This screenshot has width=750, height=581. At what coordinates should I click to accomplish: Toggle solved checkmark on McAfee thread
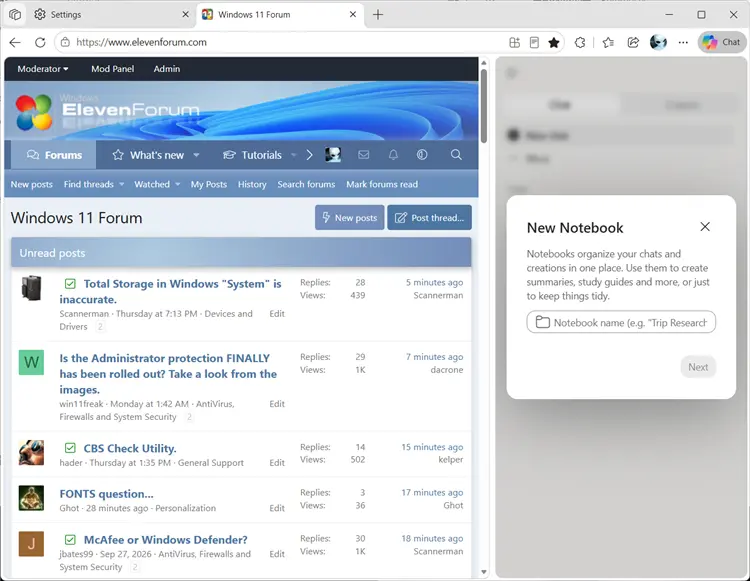[x=70, y=540]
